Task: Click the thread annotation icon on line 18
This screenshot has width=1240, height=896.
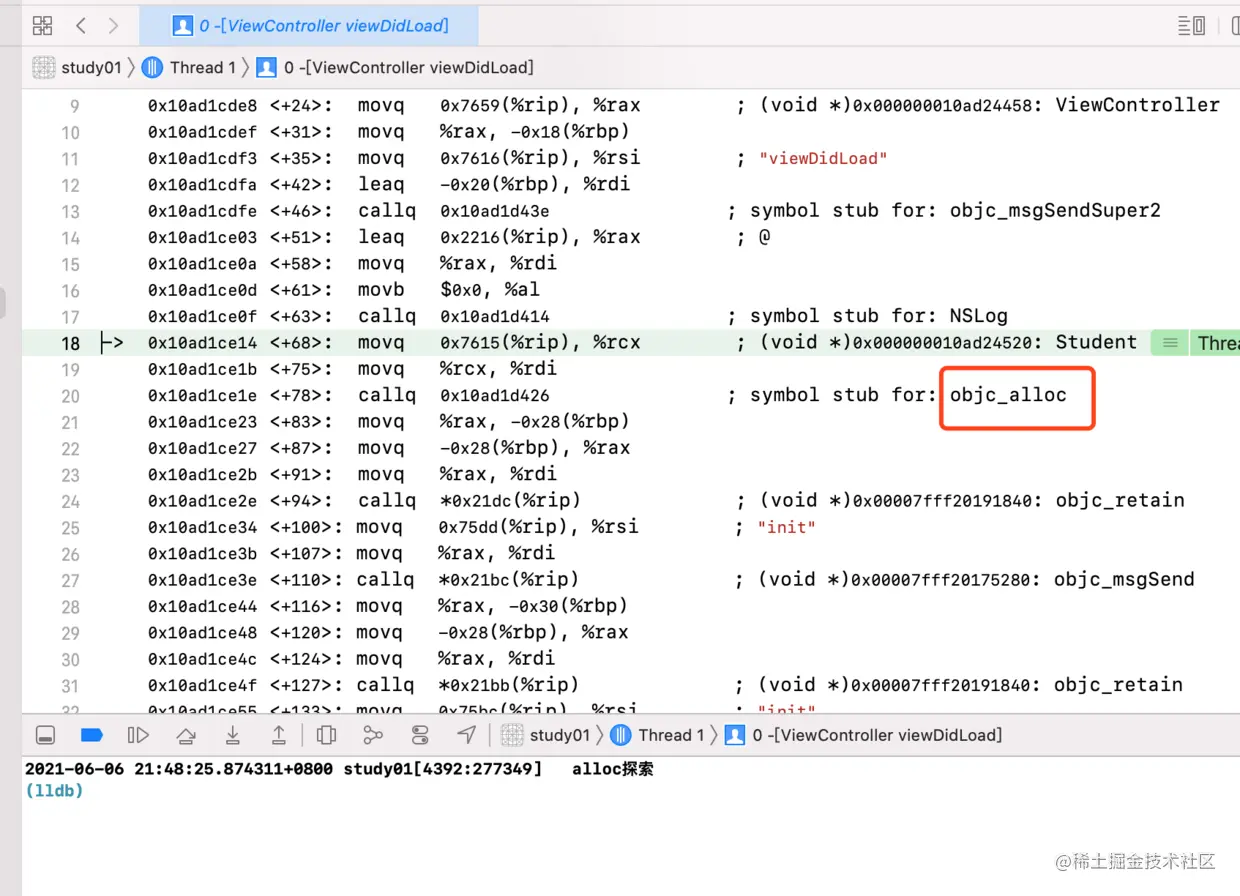Action: point(1169,342)
